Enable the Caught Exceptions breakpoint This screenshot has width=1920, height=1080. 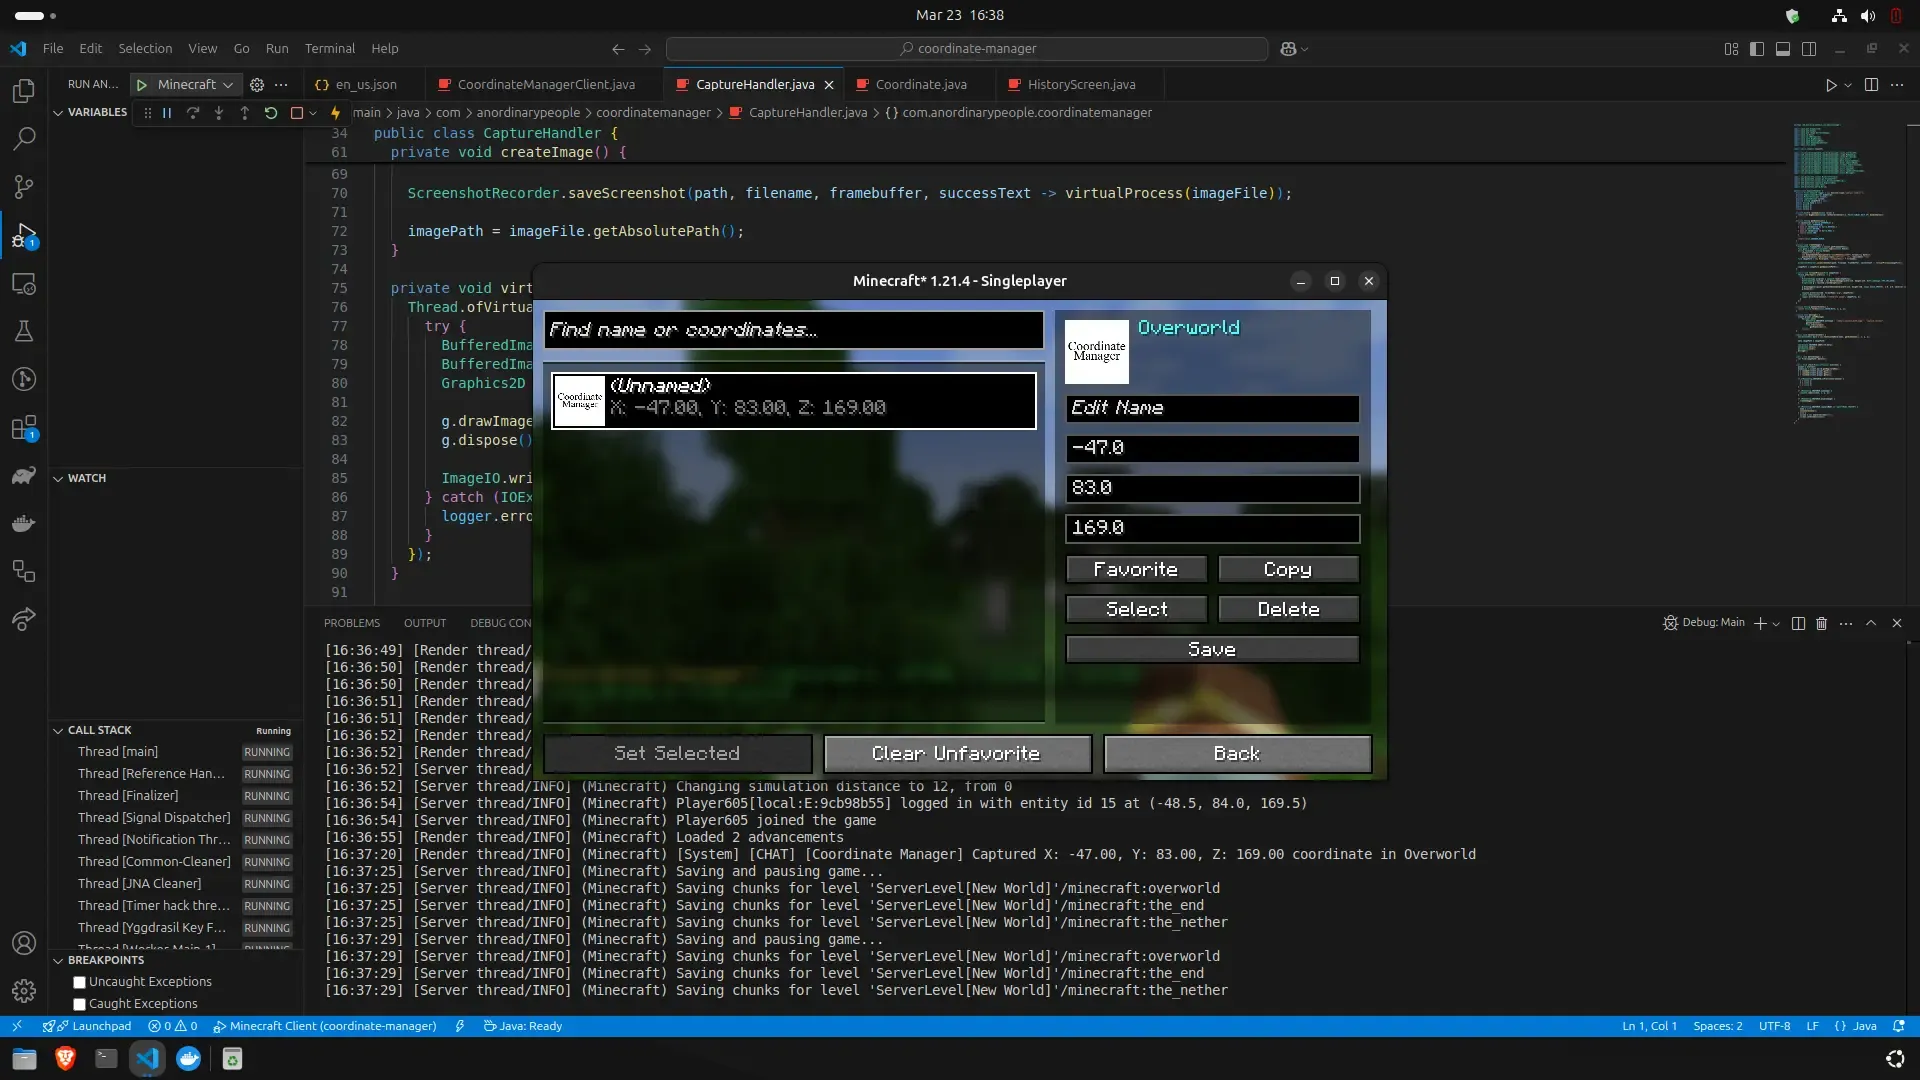click(80, 1004)
